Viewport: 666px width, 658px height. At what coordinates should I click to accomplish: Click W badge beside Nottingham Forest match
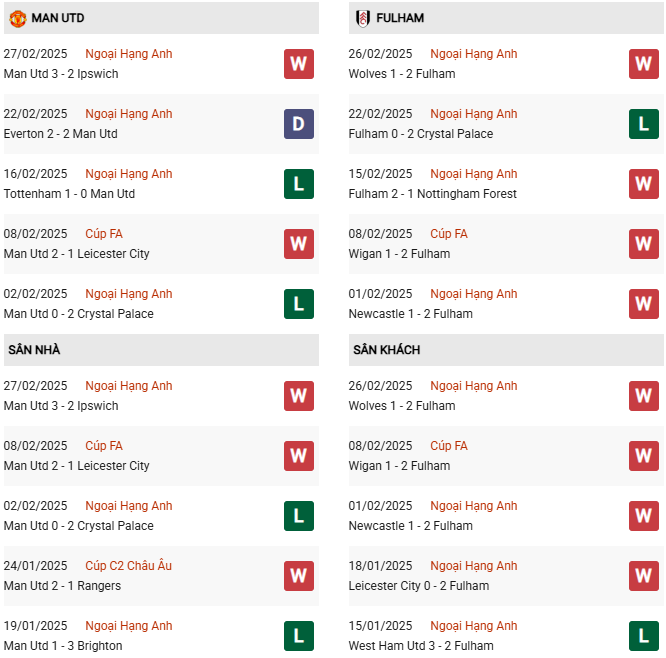643,184
